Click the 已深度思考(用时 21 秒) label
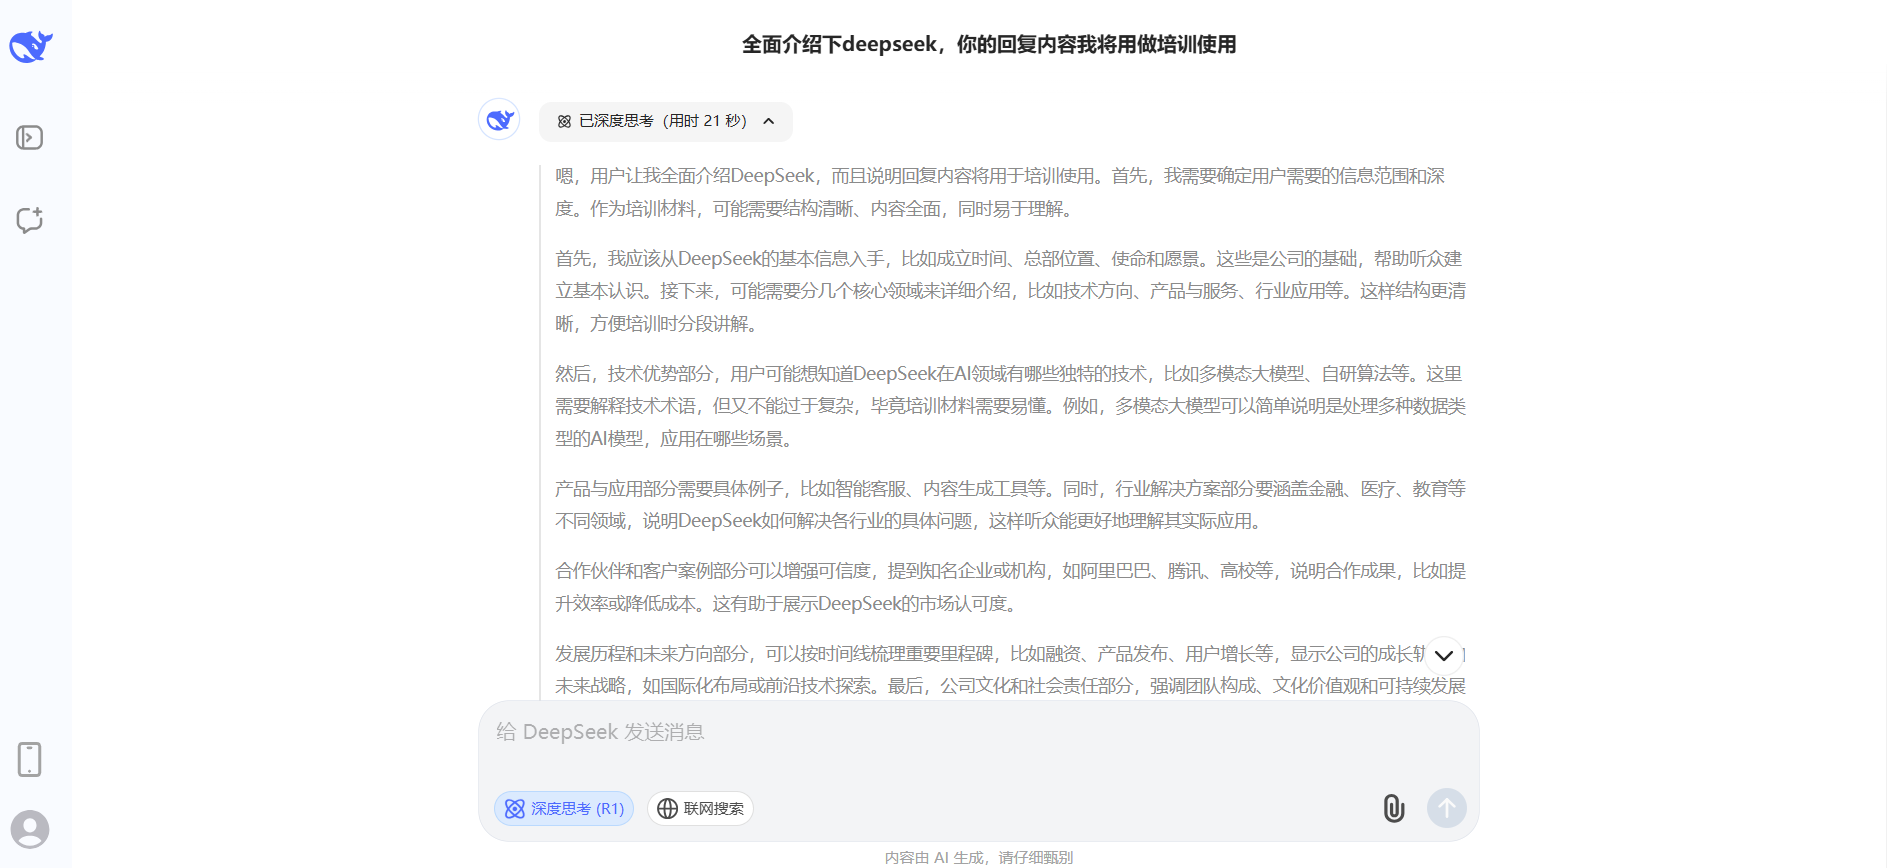 [x=662, y=121]
